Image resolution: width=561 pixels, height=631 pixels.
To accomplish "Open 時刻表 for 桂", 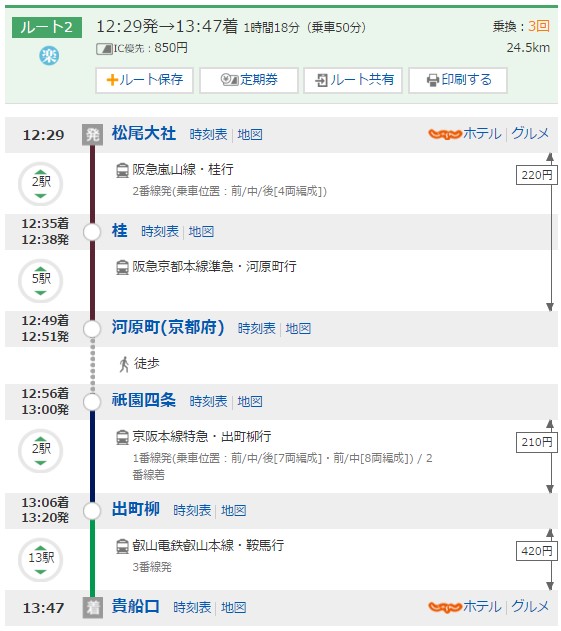I will pyautogui.click(x=160, y=232).
